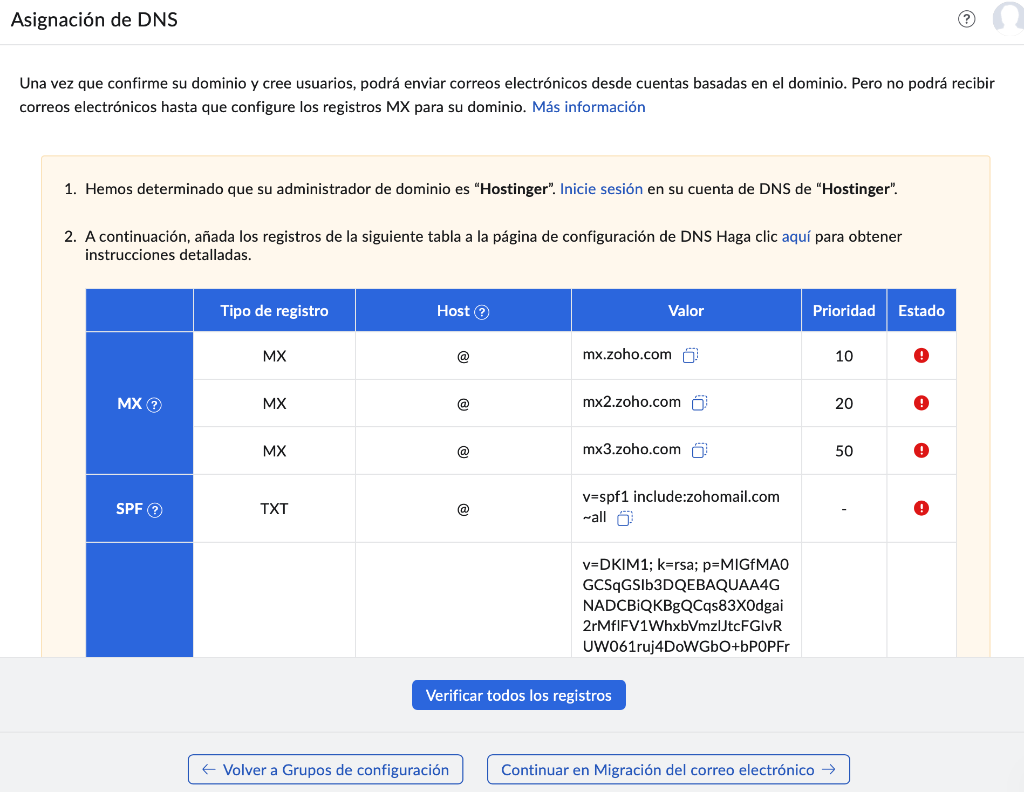Copy the mx.zoho.com value
The width and height of the screenshot is (1024, 792).
coord(691,356)
